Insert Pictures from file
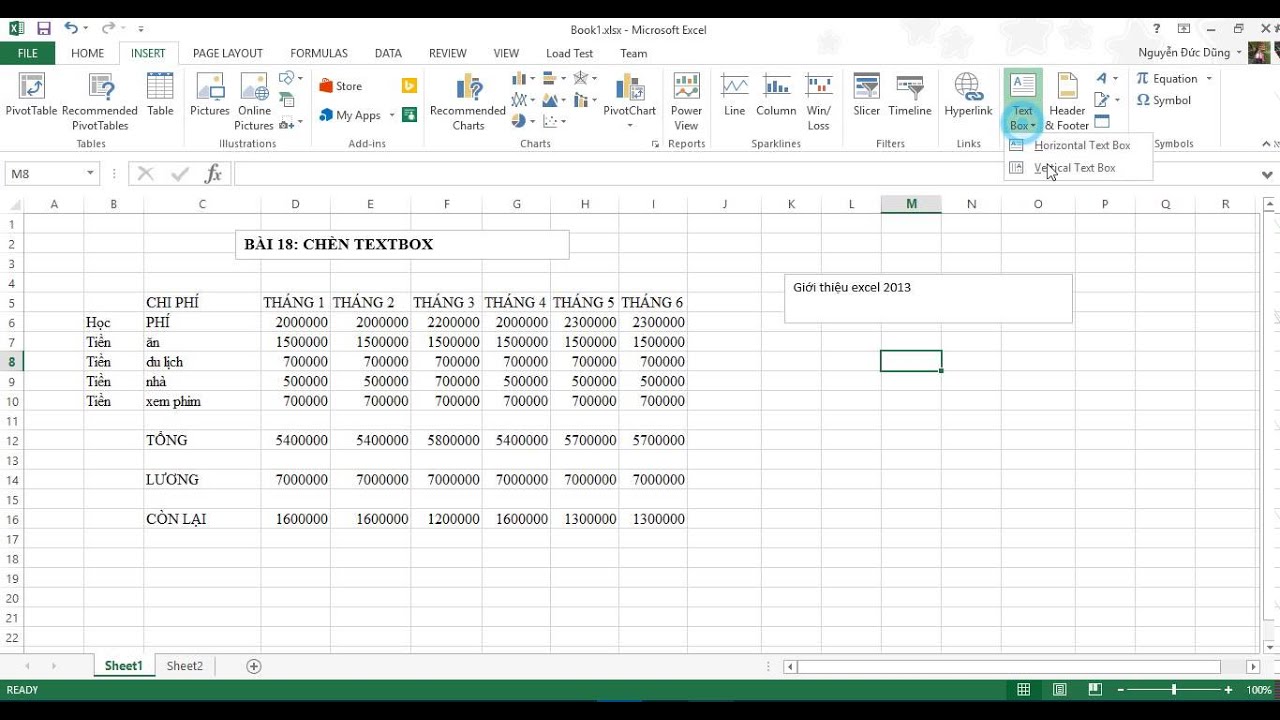Image resolution: width=1280 pixels, height=720 pixels. [x=210, y=96]
